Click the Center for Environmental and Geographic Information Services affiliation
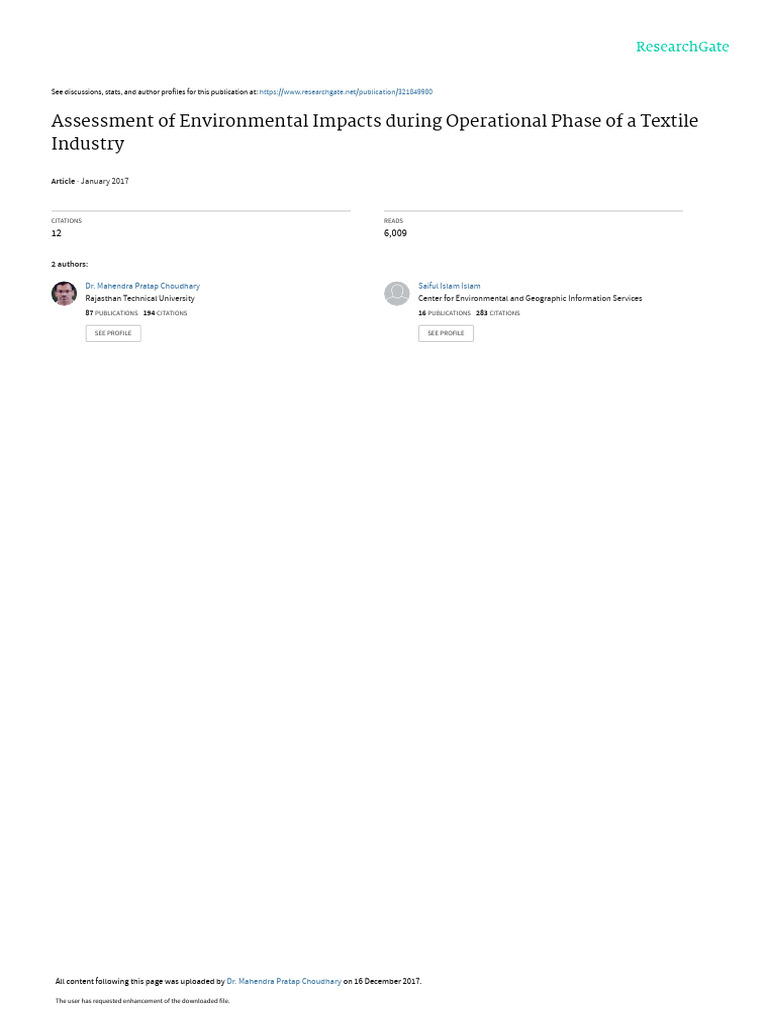Image resolution: width=768 pixels, height=1024 pixels. click(x=530, y=298)
